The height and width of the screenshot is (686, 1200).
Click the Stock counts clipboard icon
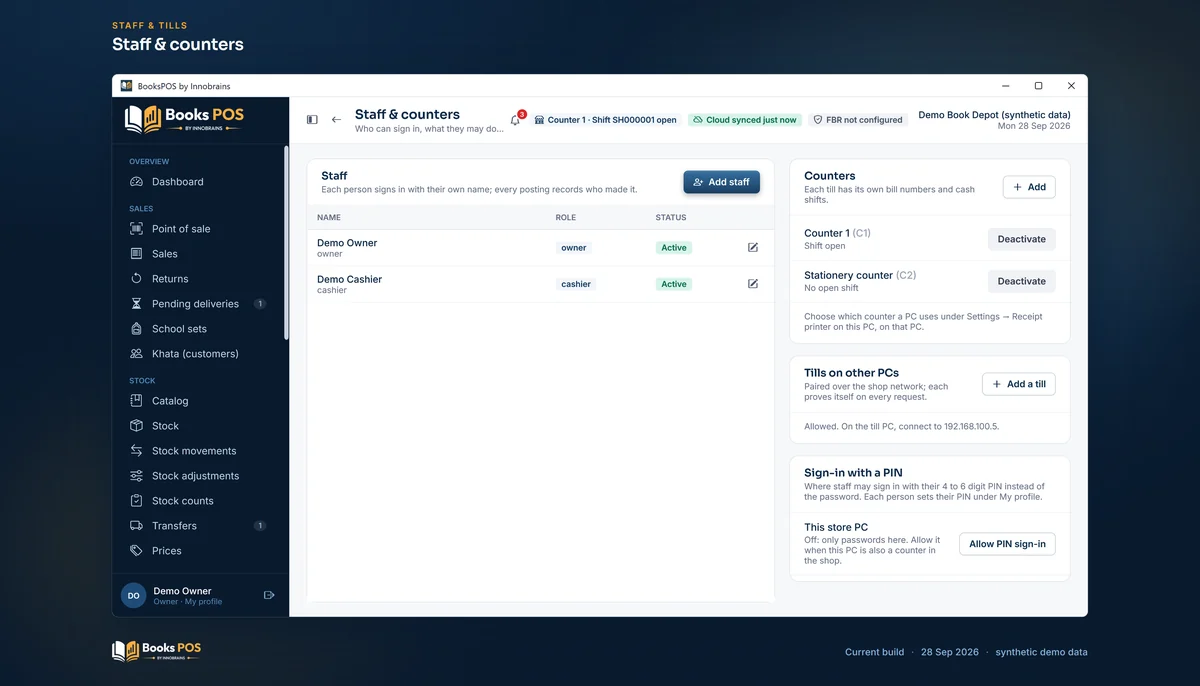click(136, 501)
